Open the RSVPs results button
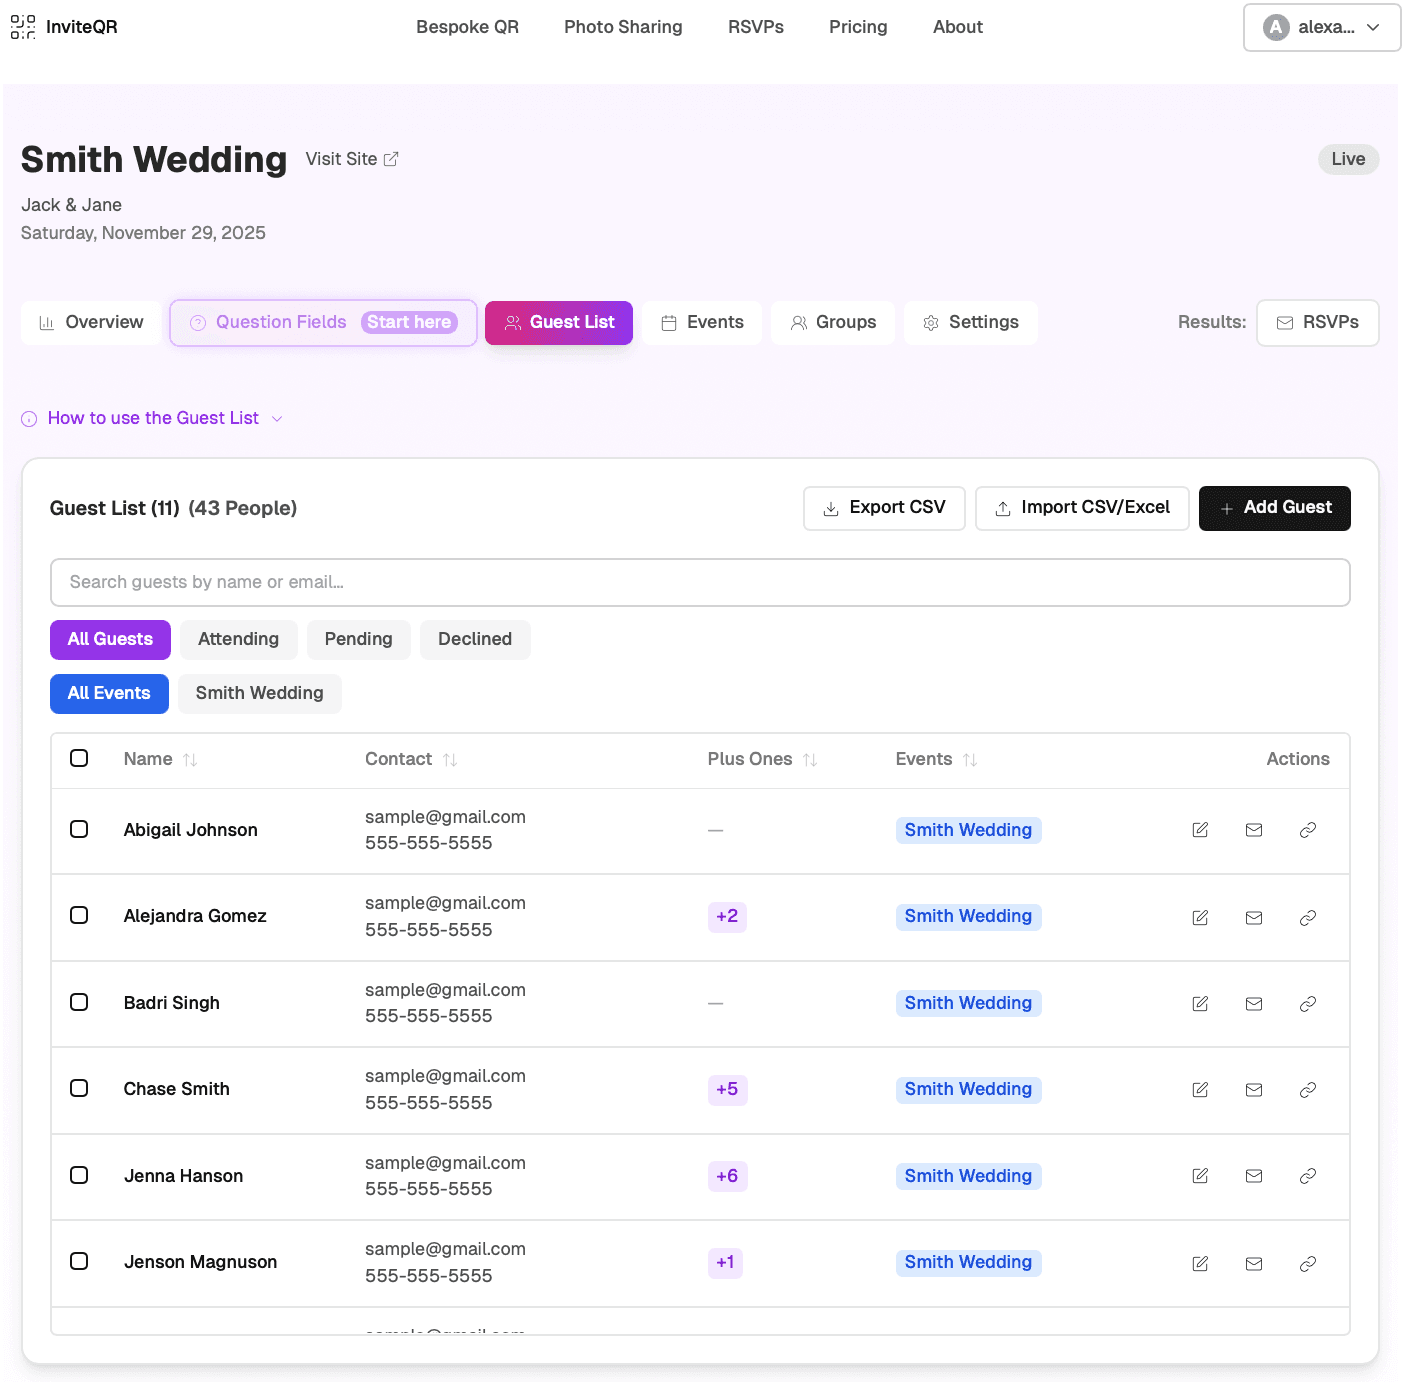1404x1382 pixels. tap(1317, 322)
